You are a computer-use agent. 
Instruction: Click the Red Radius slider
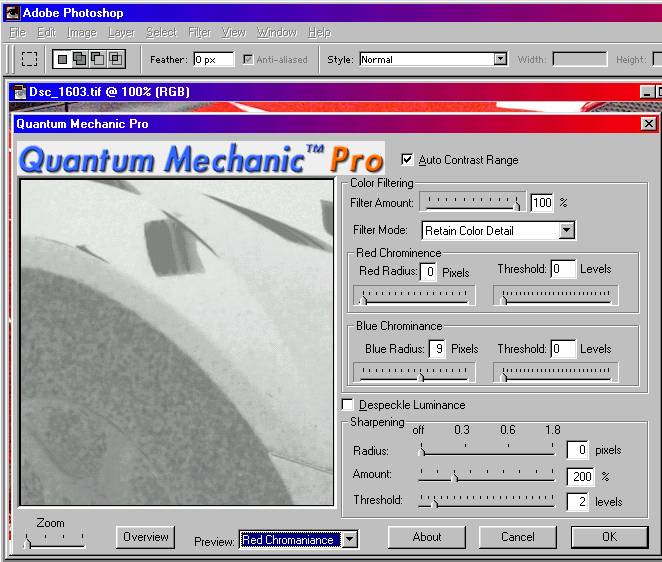point(414,295)
